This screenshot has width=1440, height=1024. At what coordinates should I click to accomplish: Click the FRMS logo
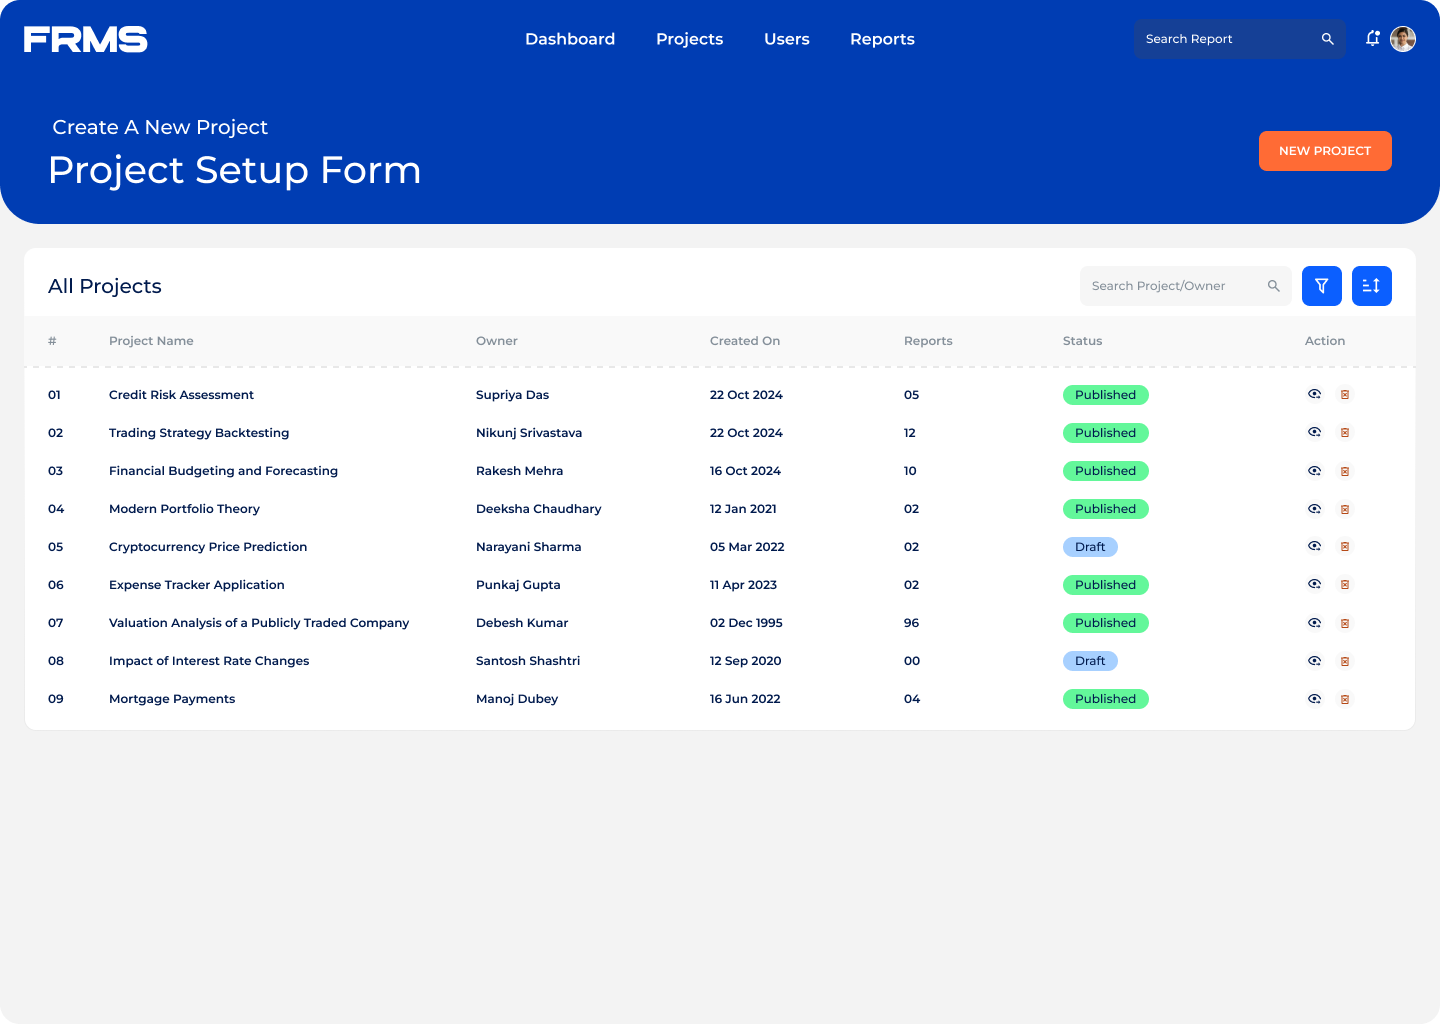(x=86, y=39)
